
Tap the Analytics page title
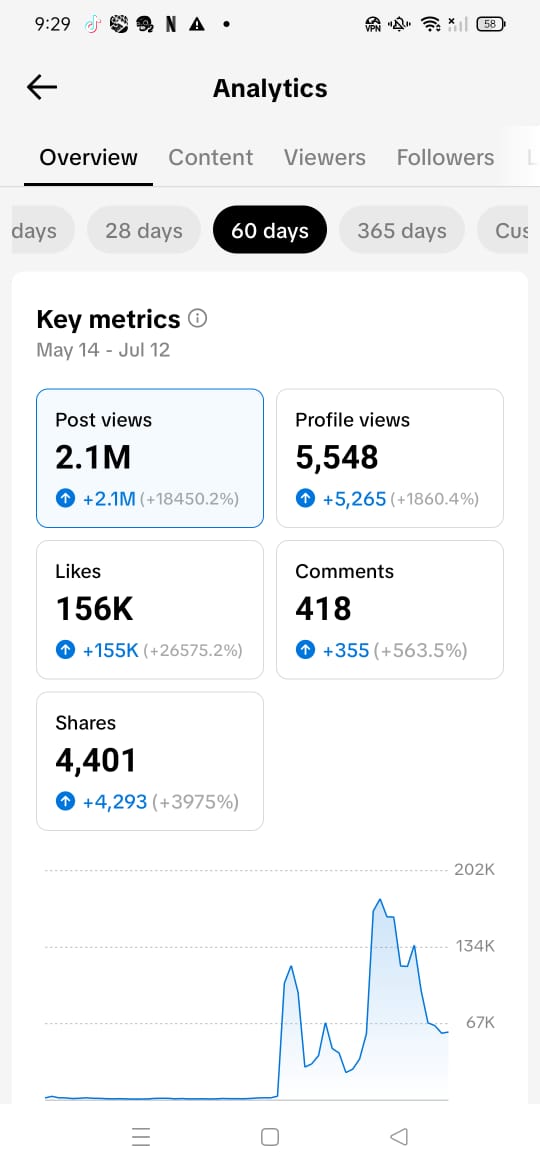(x=270, y=88)
